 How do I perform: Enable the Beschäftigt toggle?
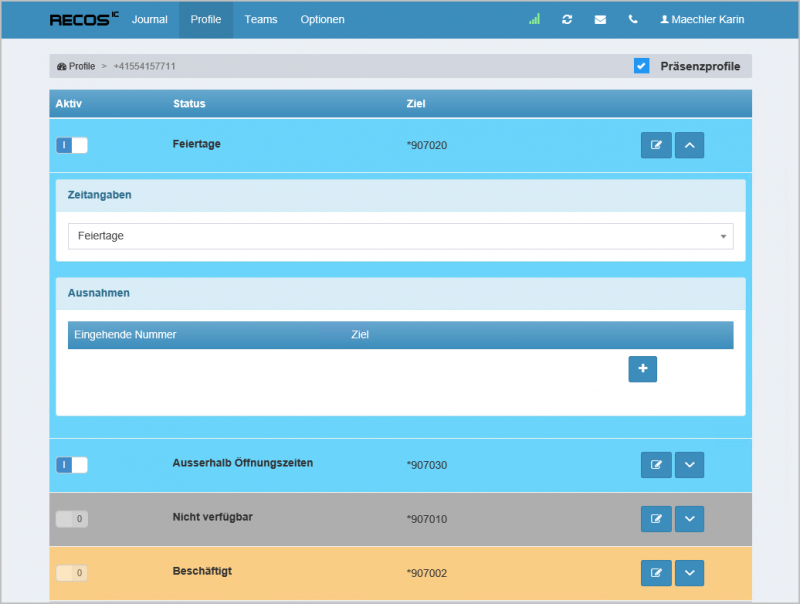72,573
